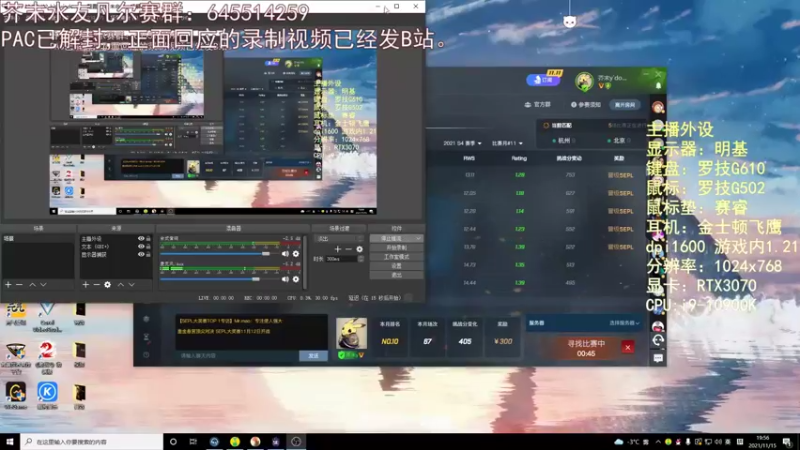Open Task View on the taskbar
Viewport: 800px width, 450px height.
point(193,441)
